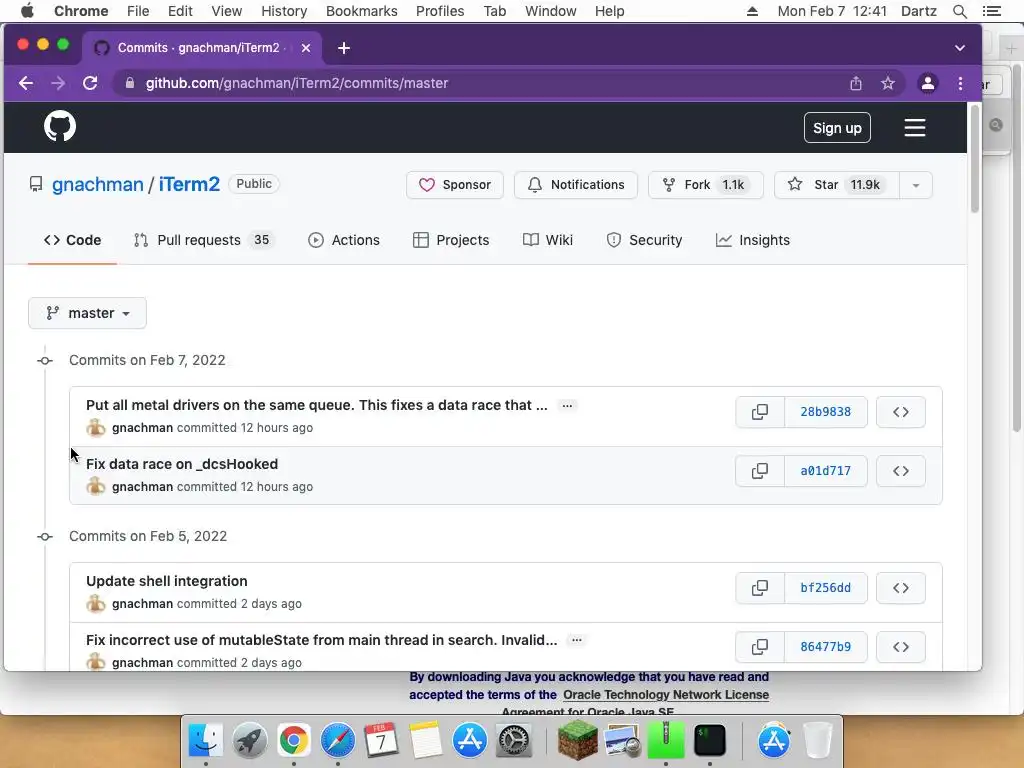
Task: Open the master branch dropdown
Action: [88, 313]
